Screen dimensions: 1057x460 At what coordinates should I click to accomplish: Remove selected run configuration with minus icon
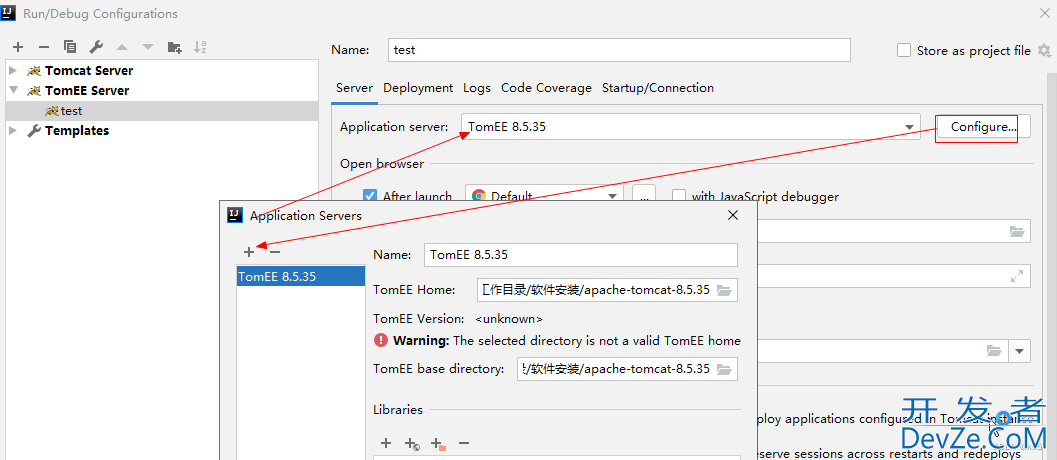click(x=44, y=47)
